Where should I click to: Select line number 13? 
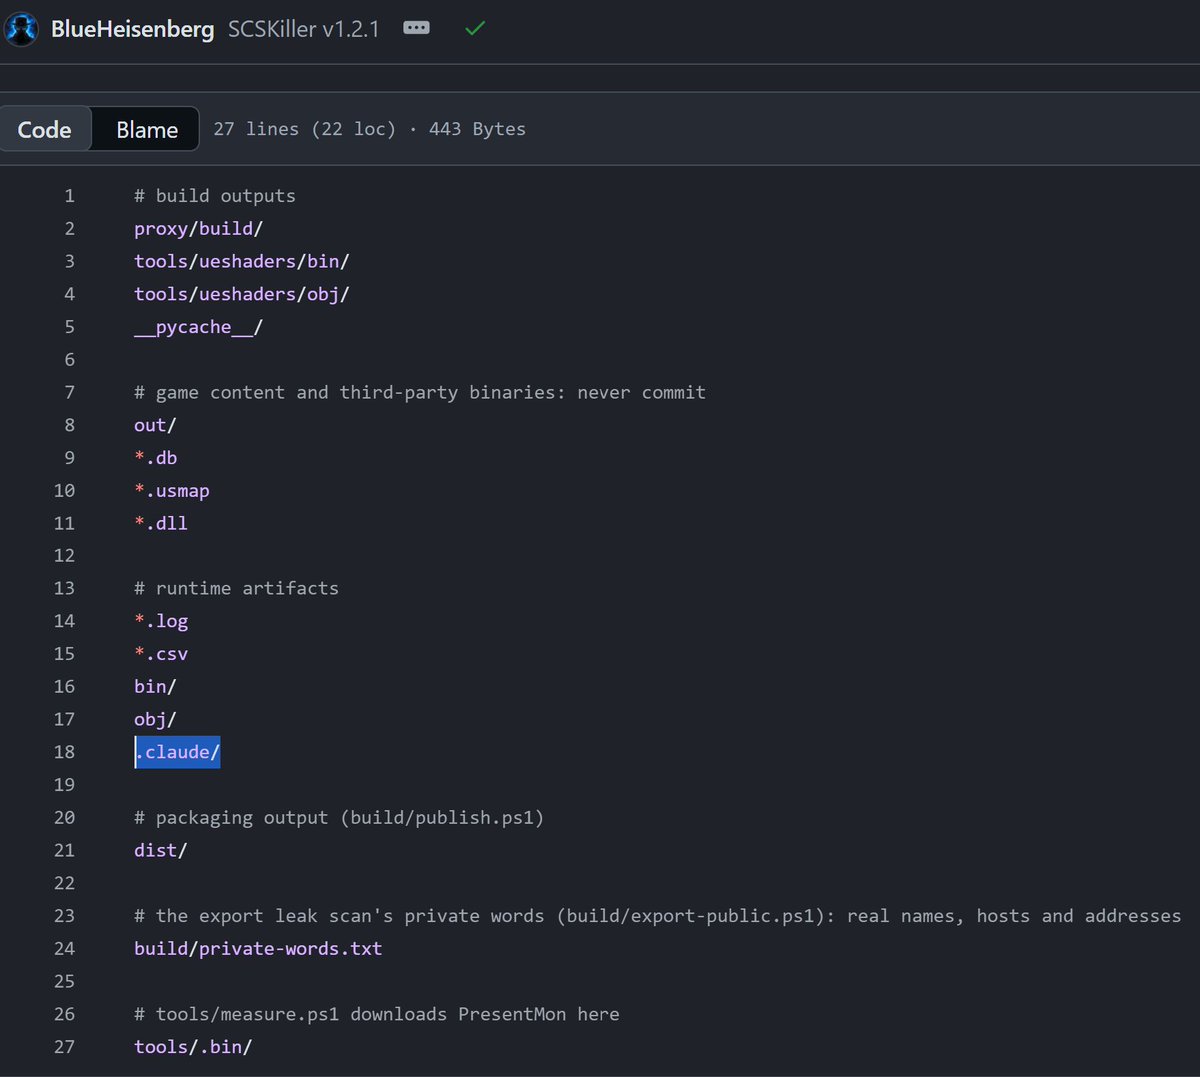[64, 588]
